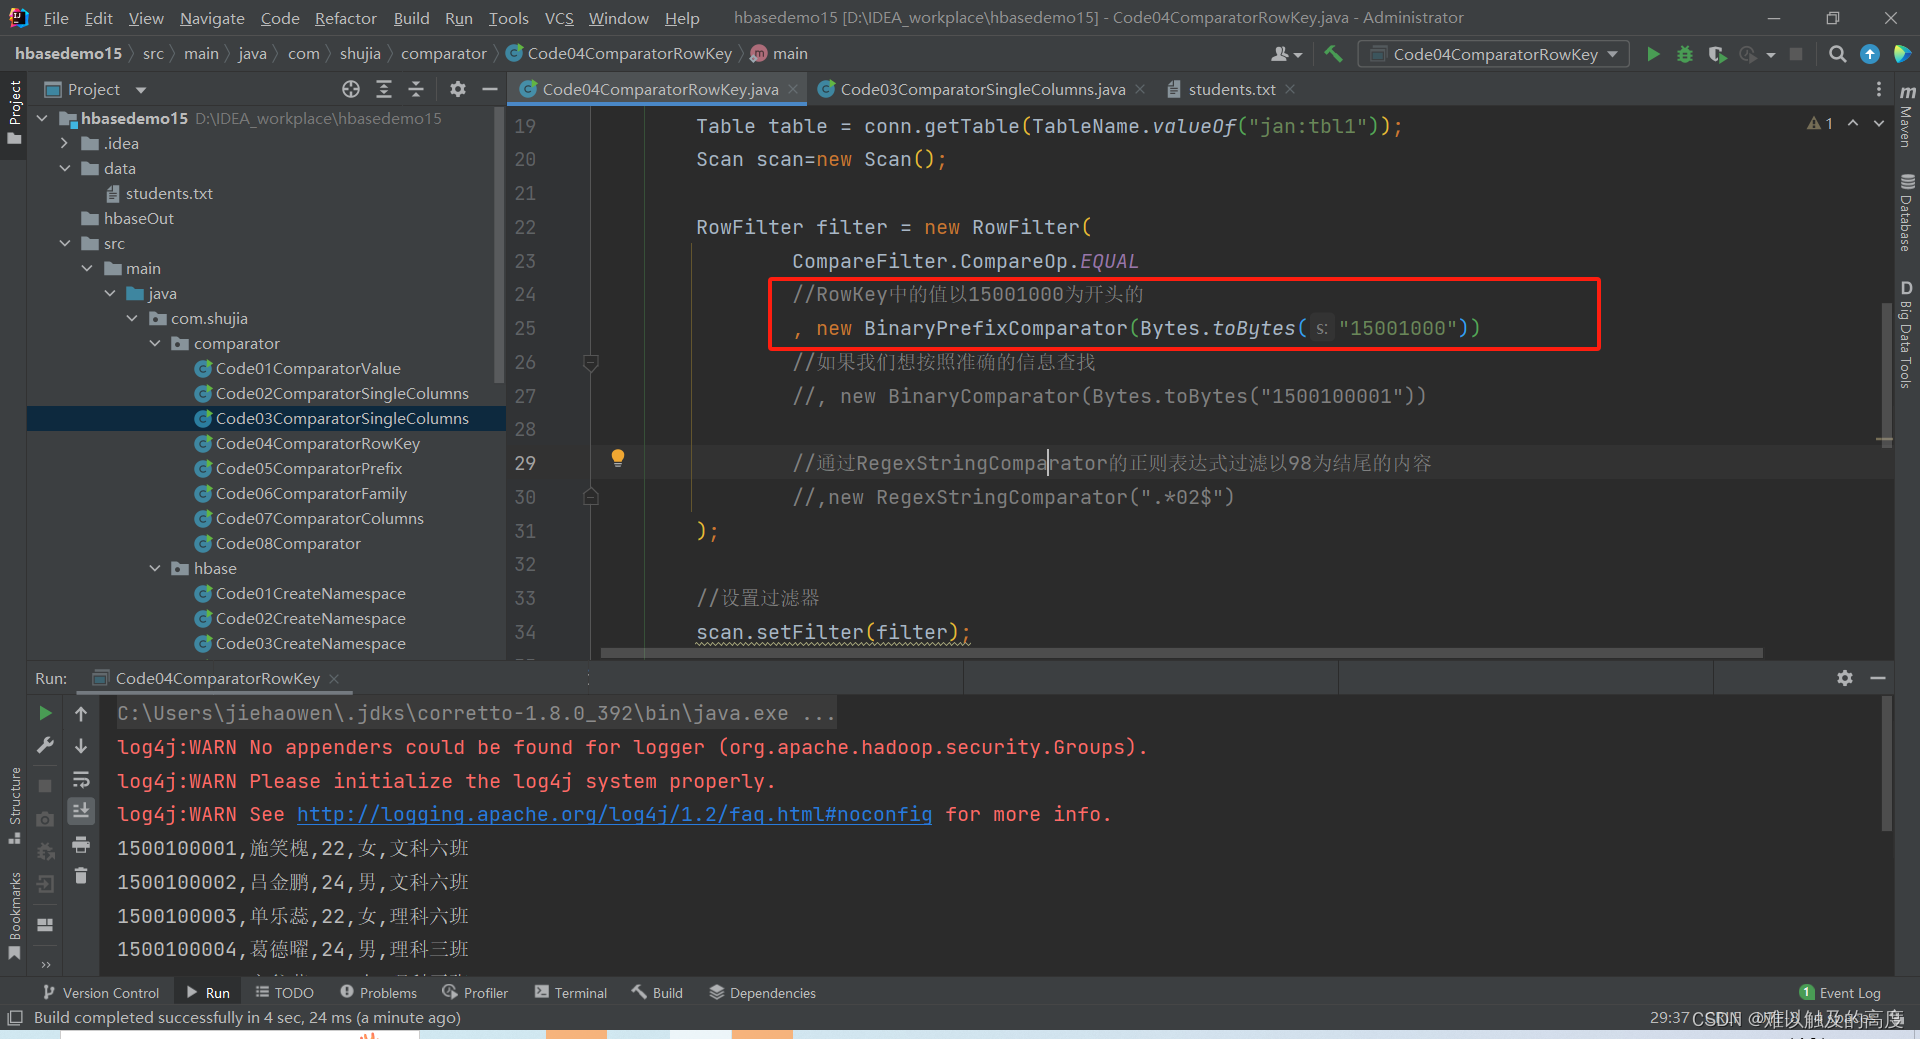The width and height of the screenshot is (1920, 1039).
Task: Open the code-with-me user dropdown
Action: (1286, 54)
